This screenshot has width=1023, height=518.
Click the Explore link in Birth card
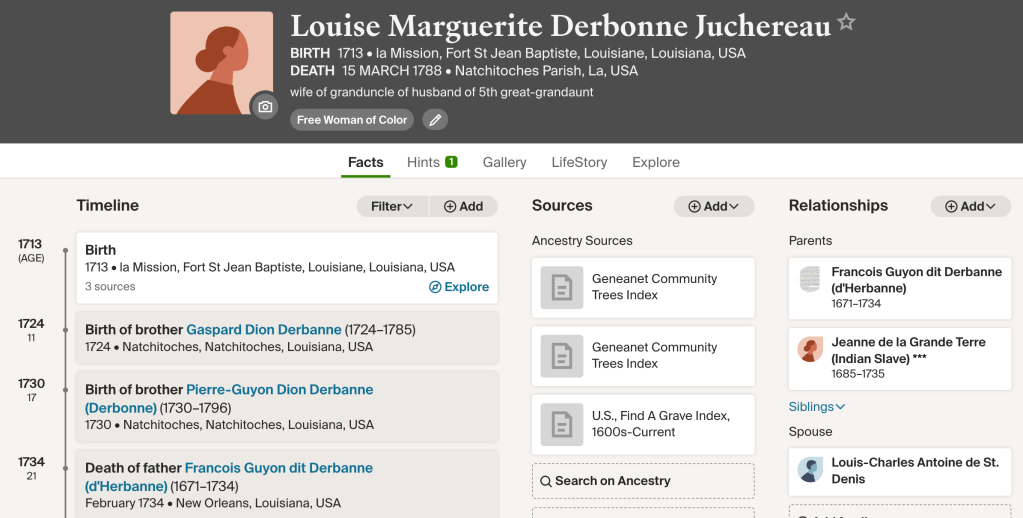pyautogui.click(x=459, y=287)
